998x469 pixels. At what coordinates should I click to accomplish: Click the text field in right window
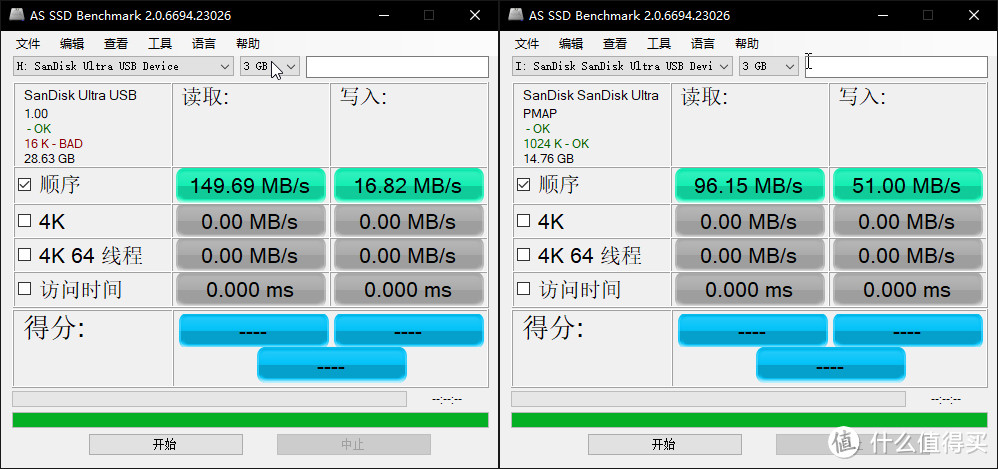coord(896,67)
